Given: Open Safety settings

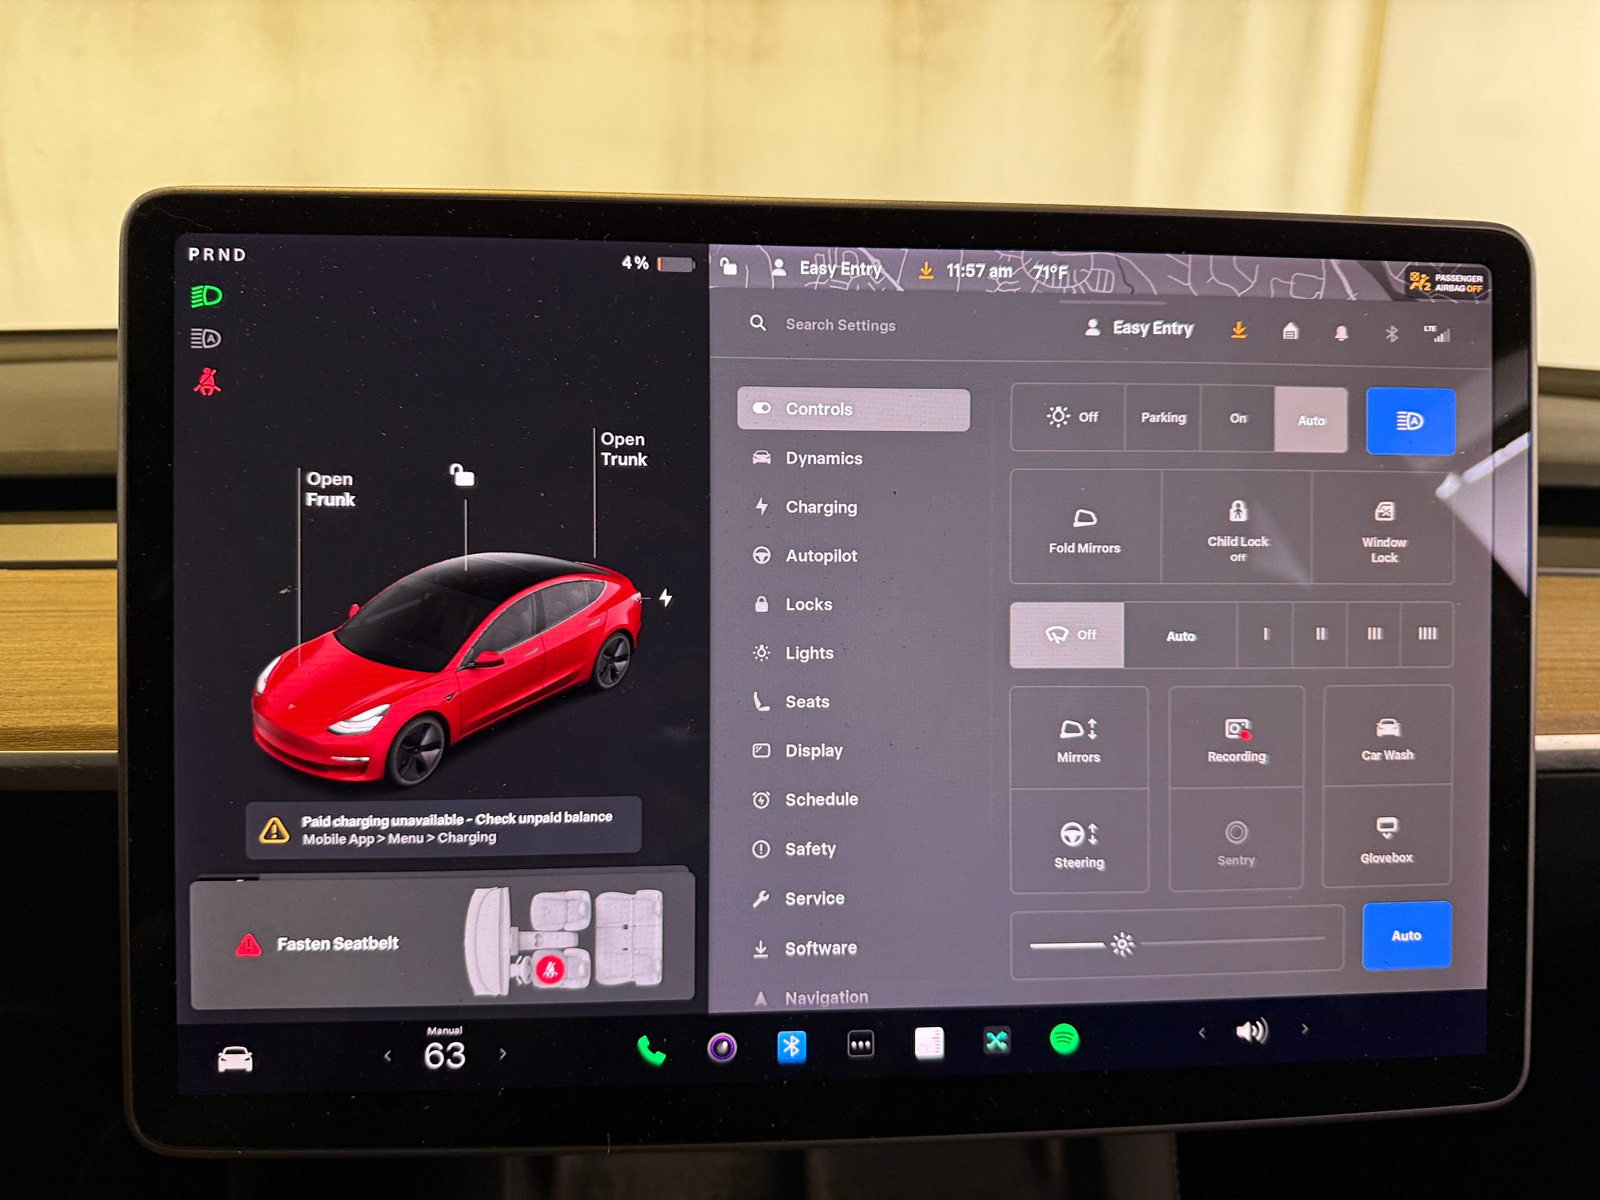Looking at the screenshot, I should [810, 849].
